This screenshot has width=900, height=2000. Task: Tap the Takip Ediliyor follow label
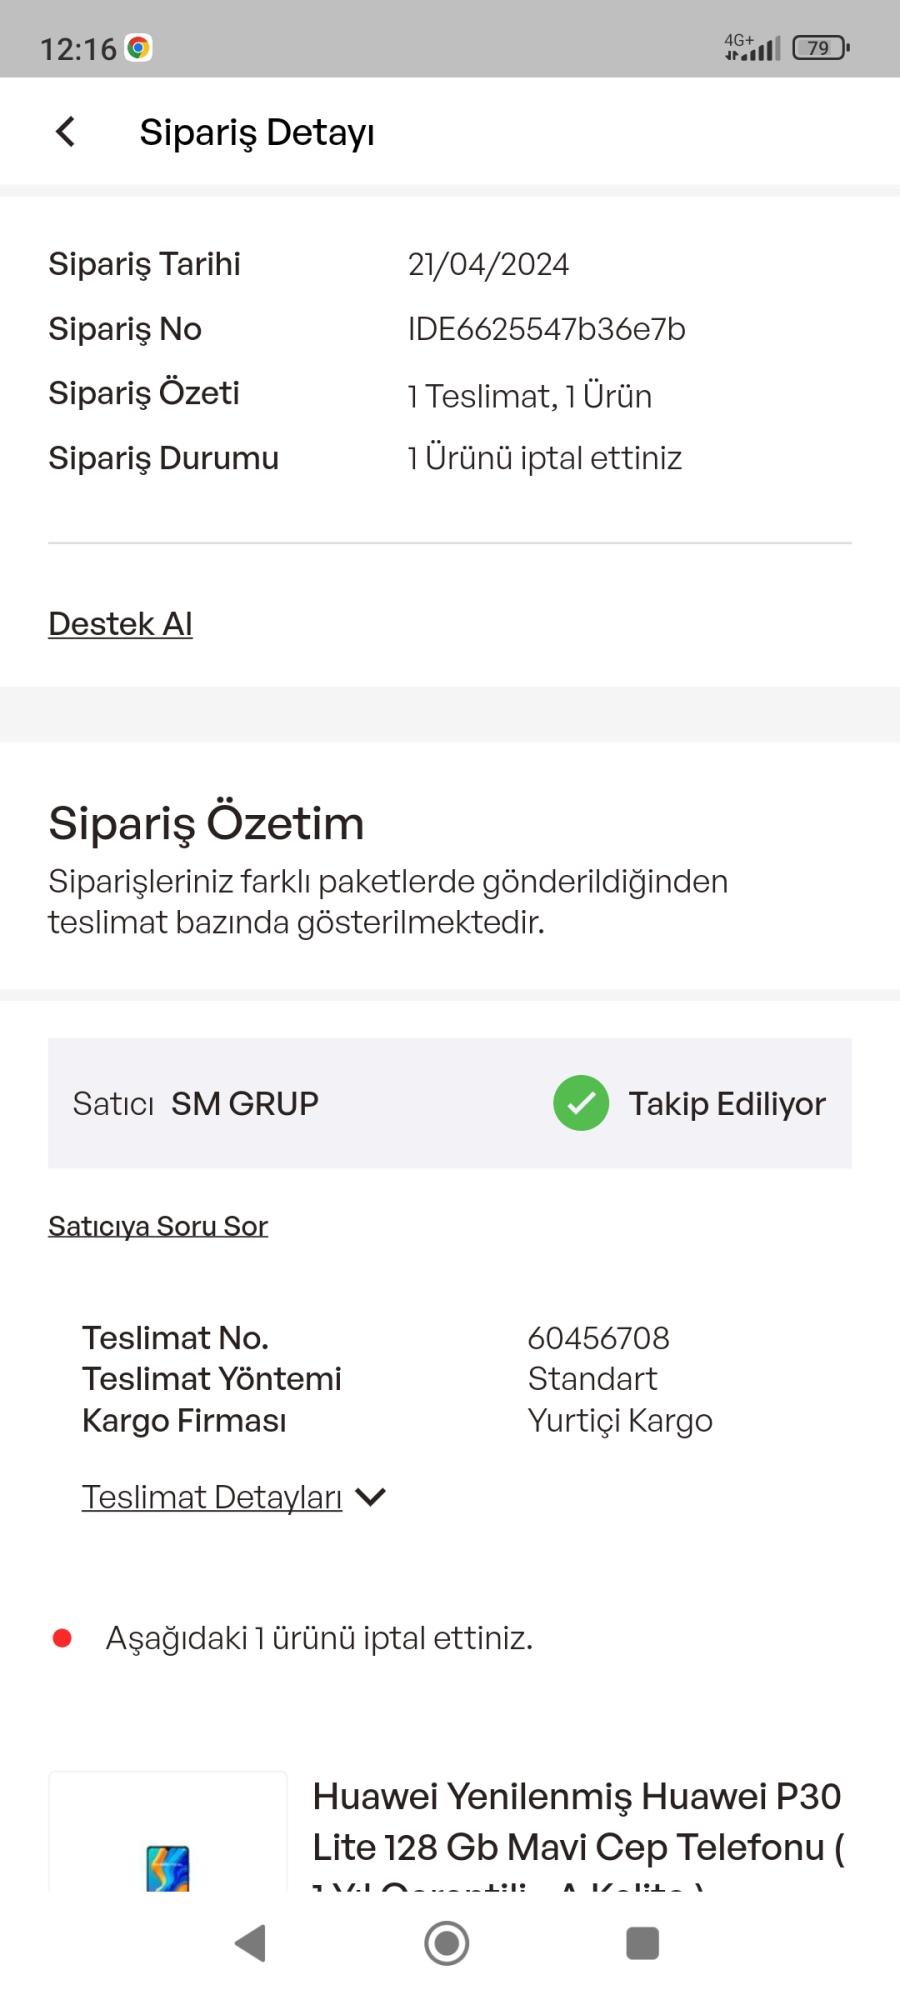point(727,1103)
